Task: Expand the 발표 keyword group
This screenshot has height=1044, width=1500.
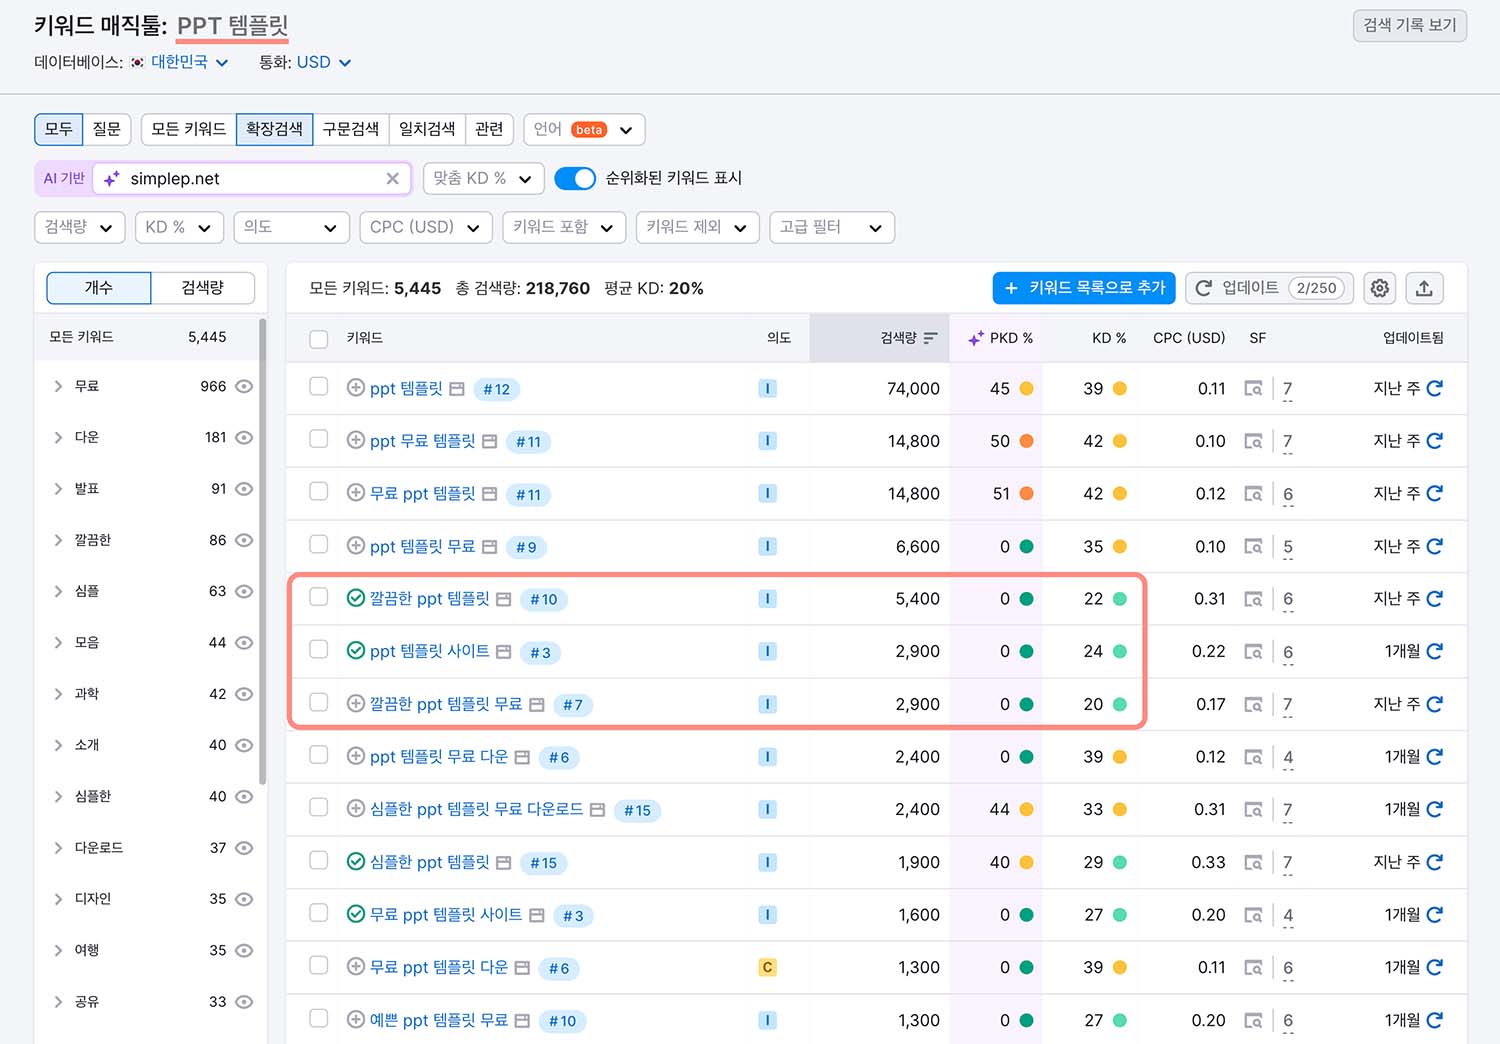Action: (x=58, y=489)
